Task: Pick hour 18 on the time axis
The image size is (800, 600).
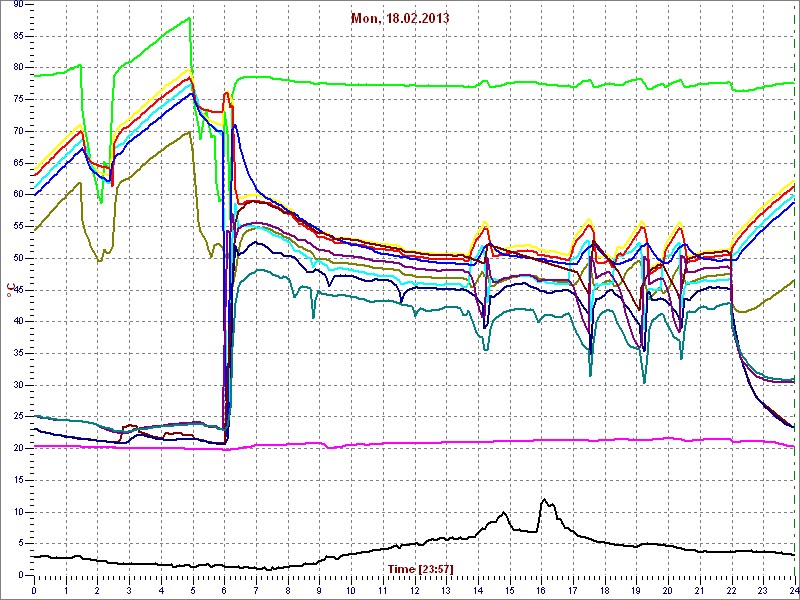Action: [605, 590]
